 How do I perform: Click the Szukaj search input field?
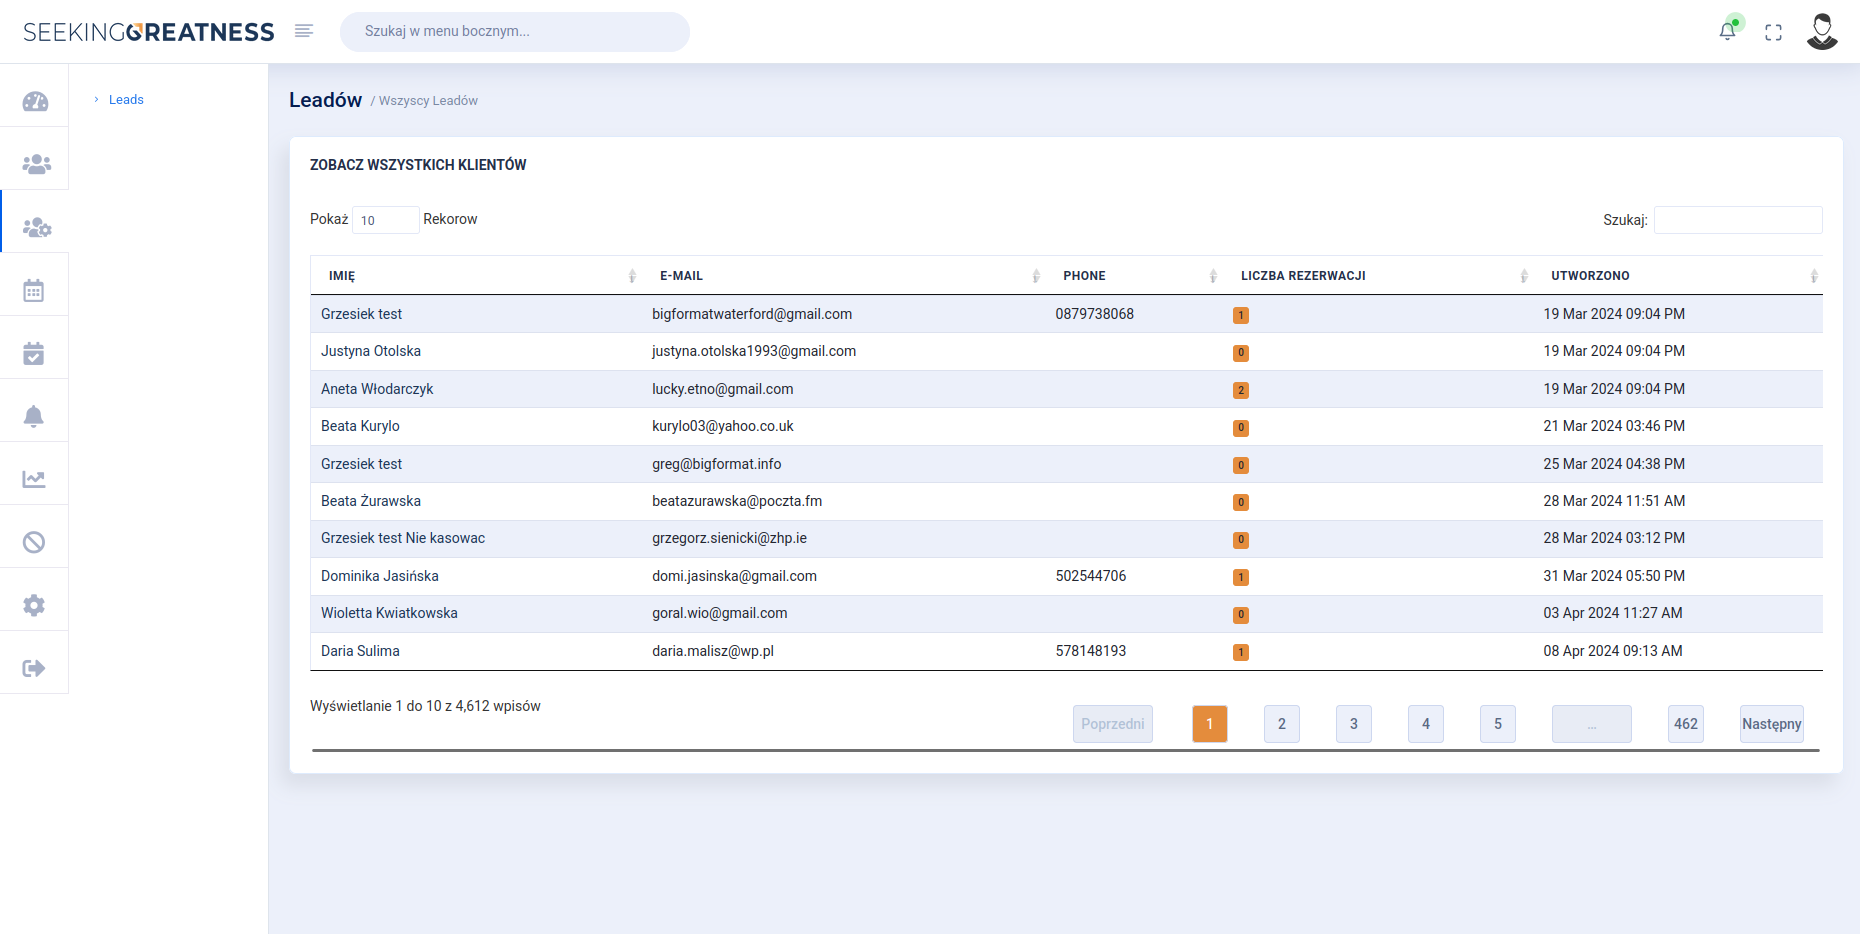[x=1738, y=219]
